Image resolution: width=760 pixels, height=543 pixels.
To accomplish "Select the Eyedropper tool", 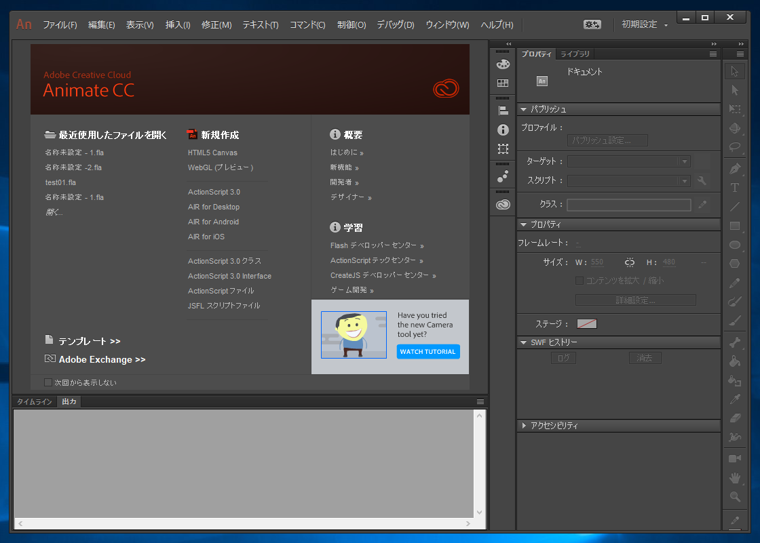I will [x=735, y=399].
